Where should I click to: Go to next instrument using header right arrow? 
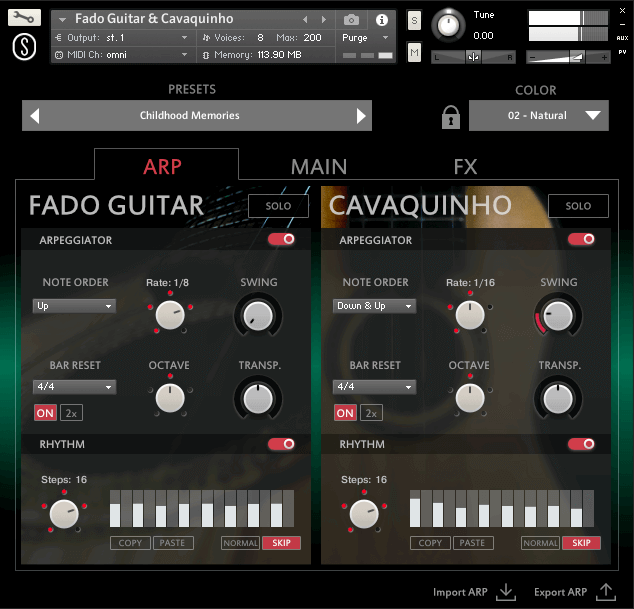click(x=323, y=19)
